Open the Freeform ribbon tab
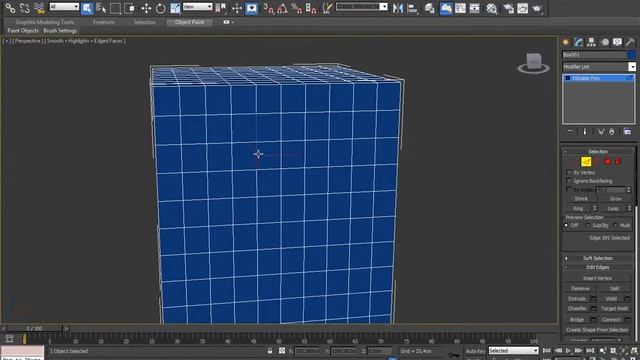Image resolution: width=640 pixels, height=360 pixels. click(x=104, y=22)
